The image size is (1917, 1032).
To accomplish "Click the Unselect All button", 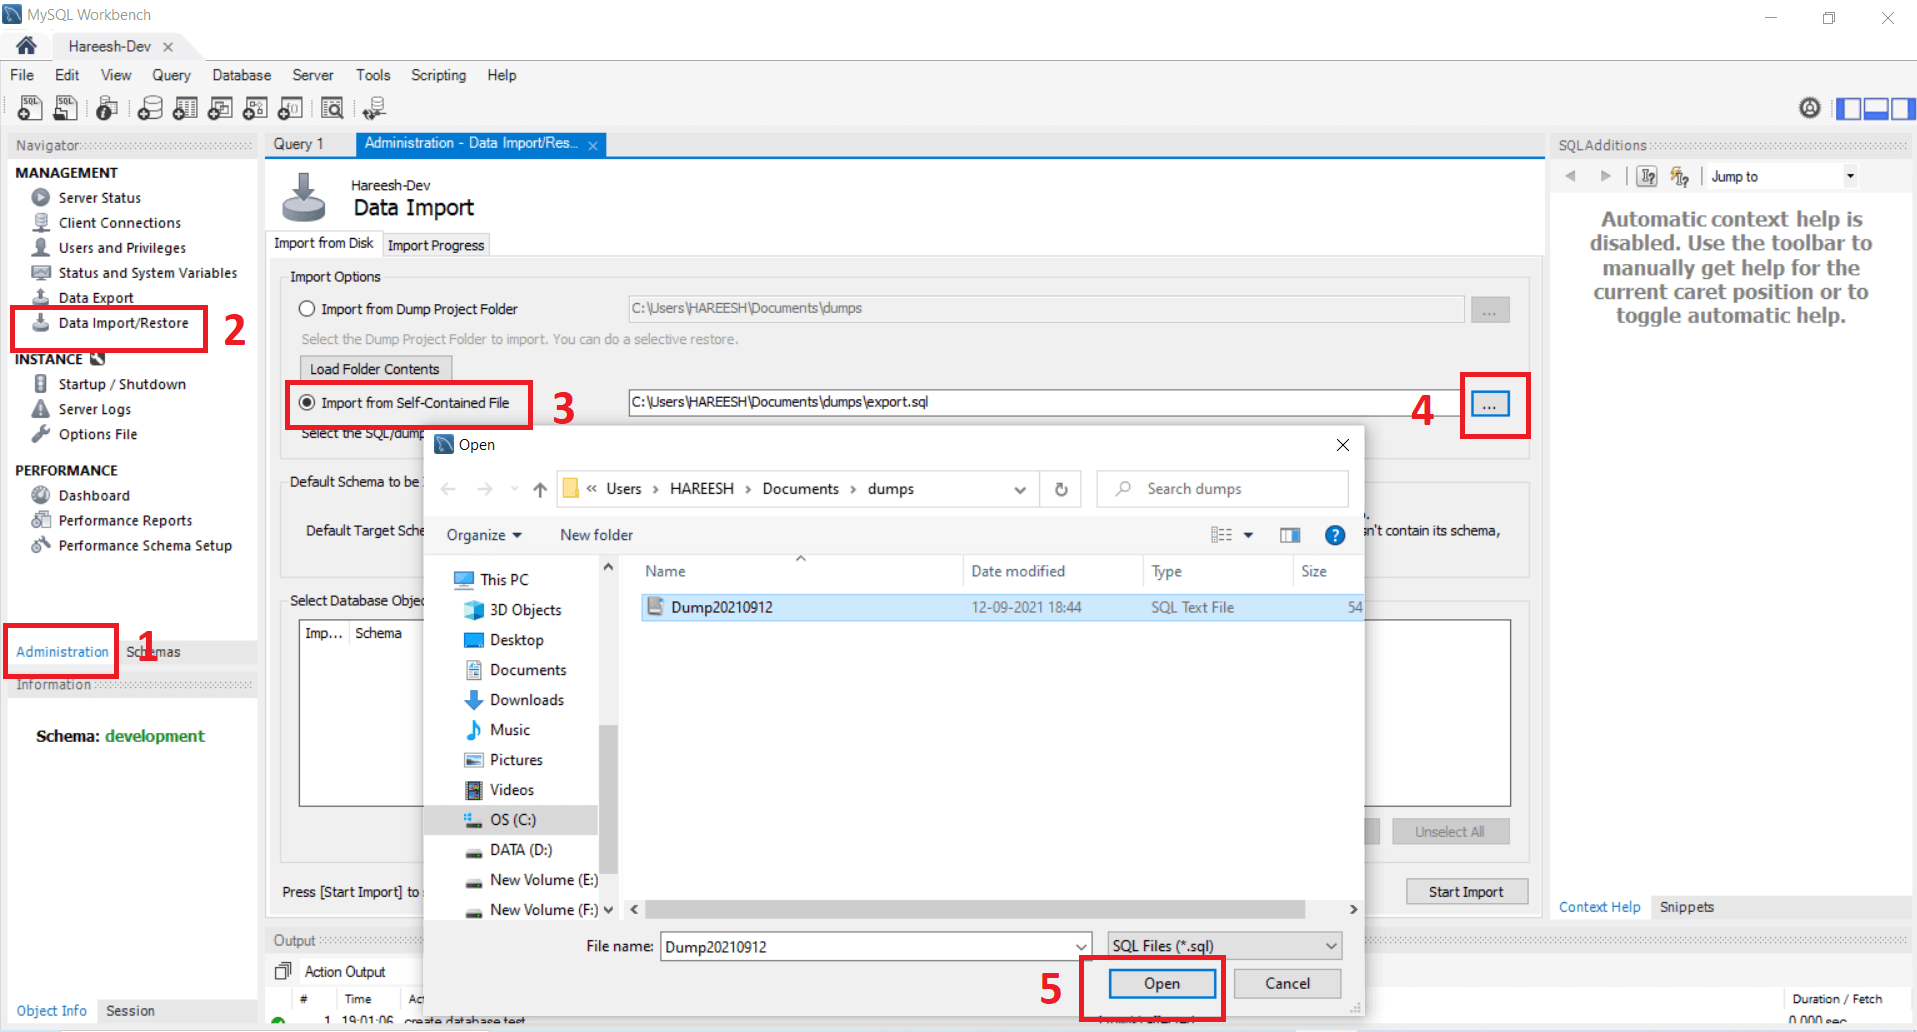I will (1451, 831).
